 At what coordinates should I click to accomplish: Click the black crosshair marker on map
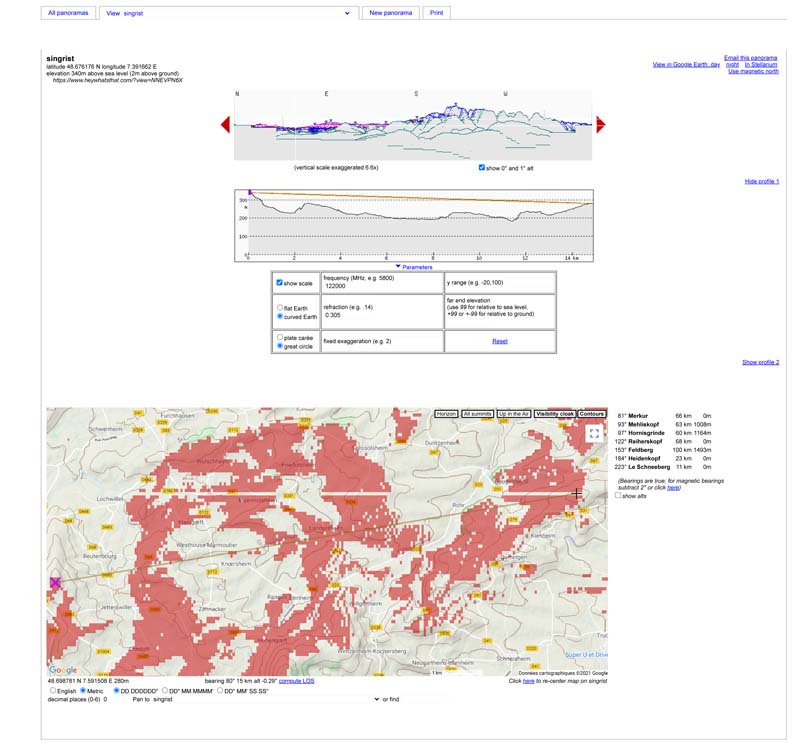pyautogui.click(x=577, y=493)
